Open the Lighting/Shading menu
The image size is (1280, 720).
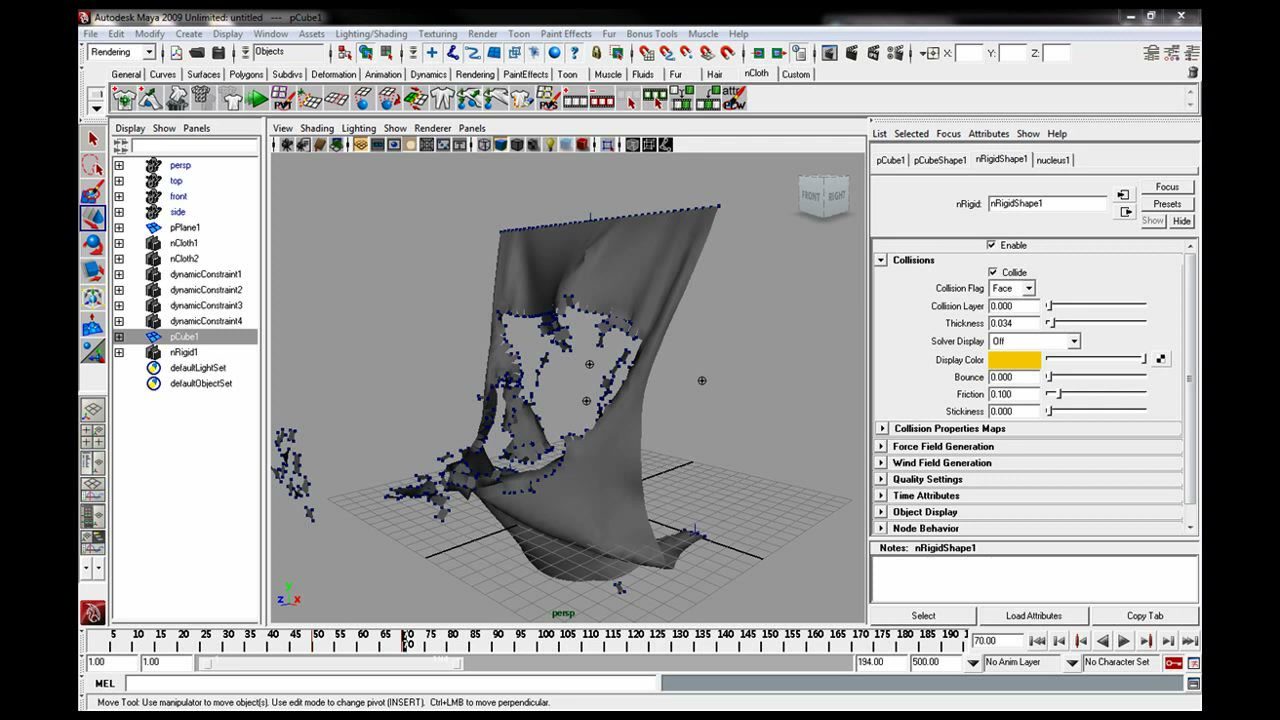[x=371, y=34]
